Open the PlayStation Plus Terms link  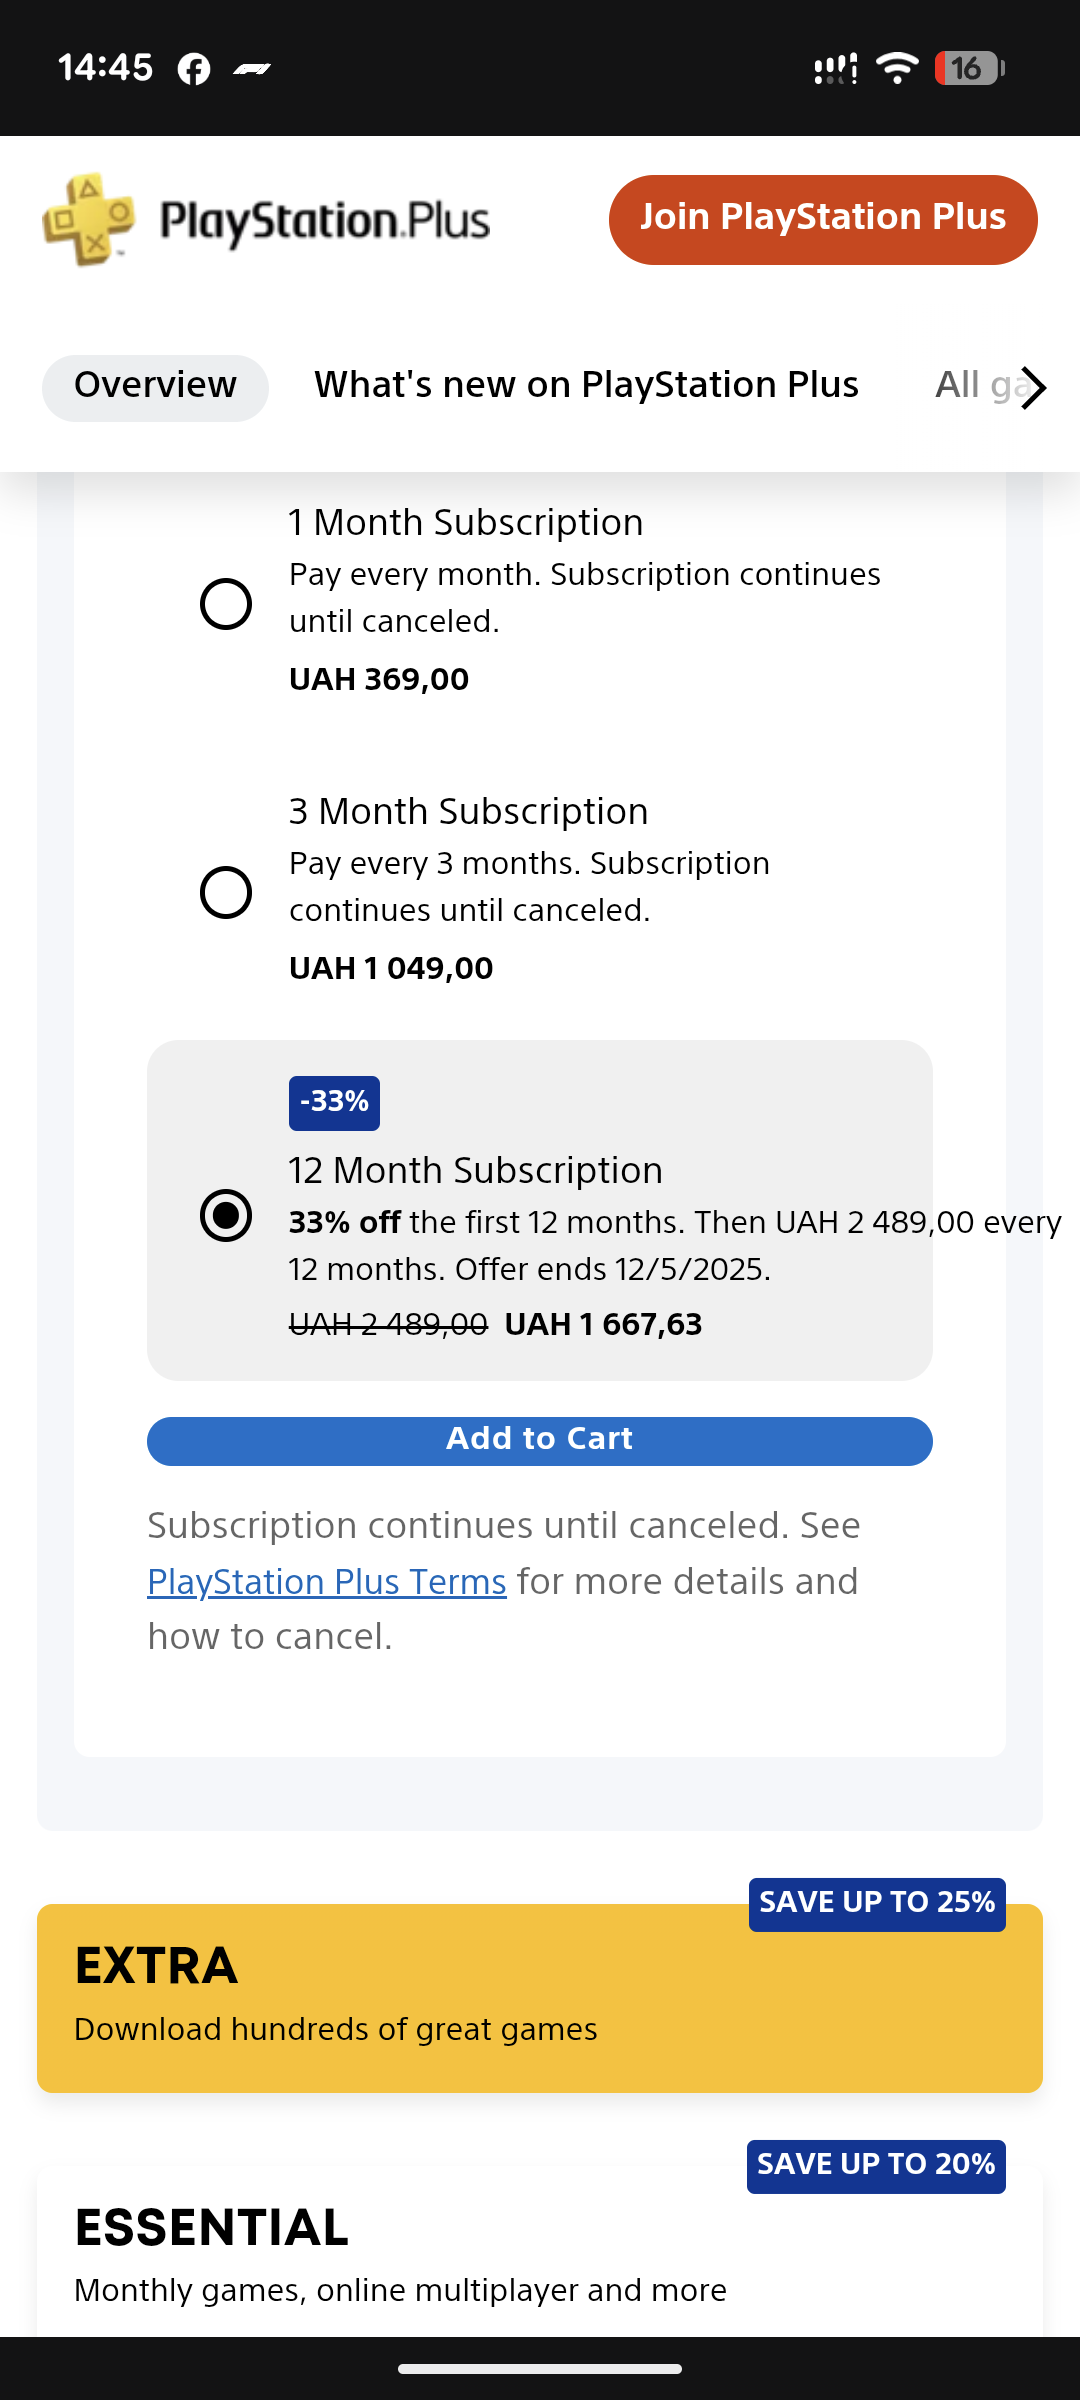[x=327, y=1582]
